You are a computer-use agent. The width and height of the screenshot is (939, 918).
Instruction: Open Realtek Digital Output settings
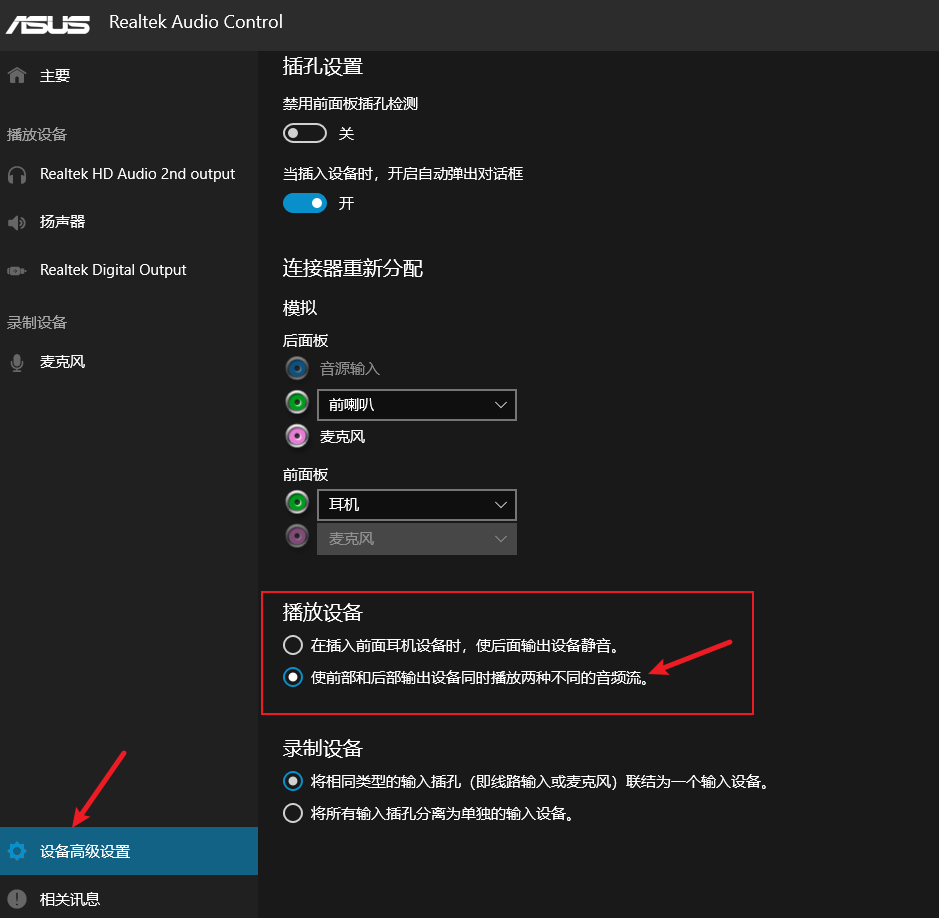tap(113, 270)
